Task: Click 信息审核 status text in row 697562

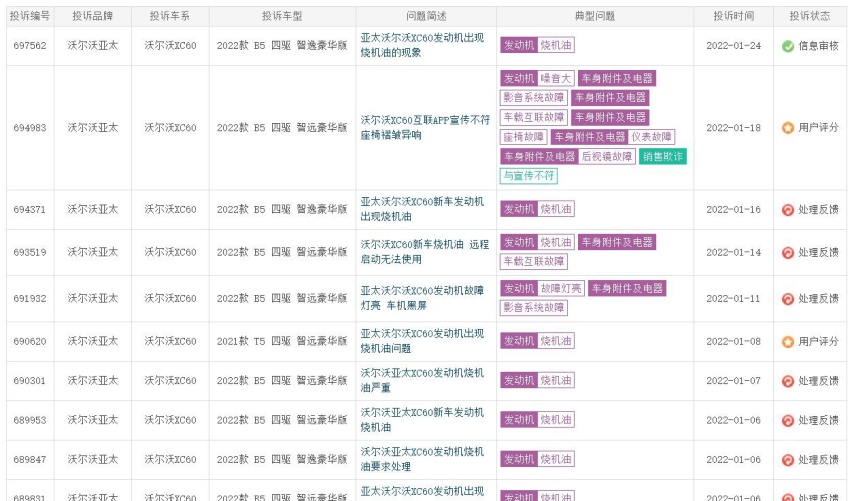Action: click(x=818, y=46)
